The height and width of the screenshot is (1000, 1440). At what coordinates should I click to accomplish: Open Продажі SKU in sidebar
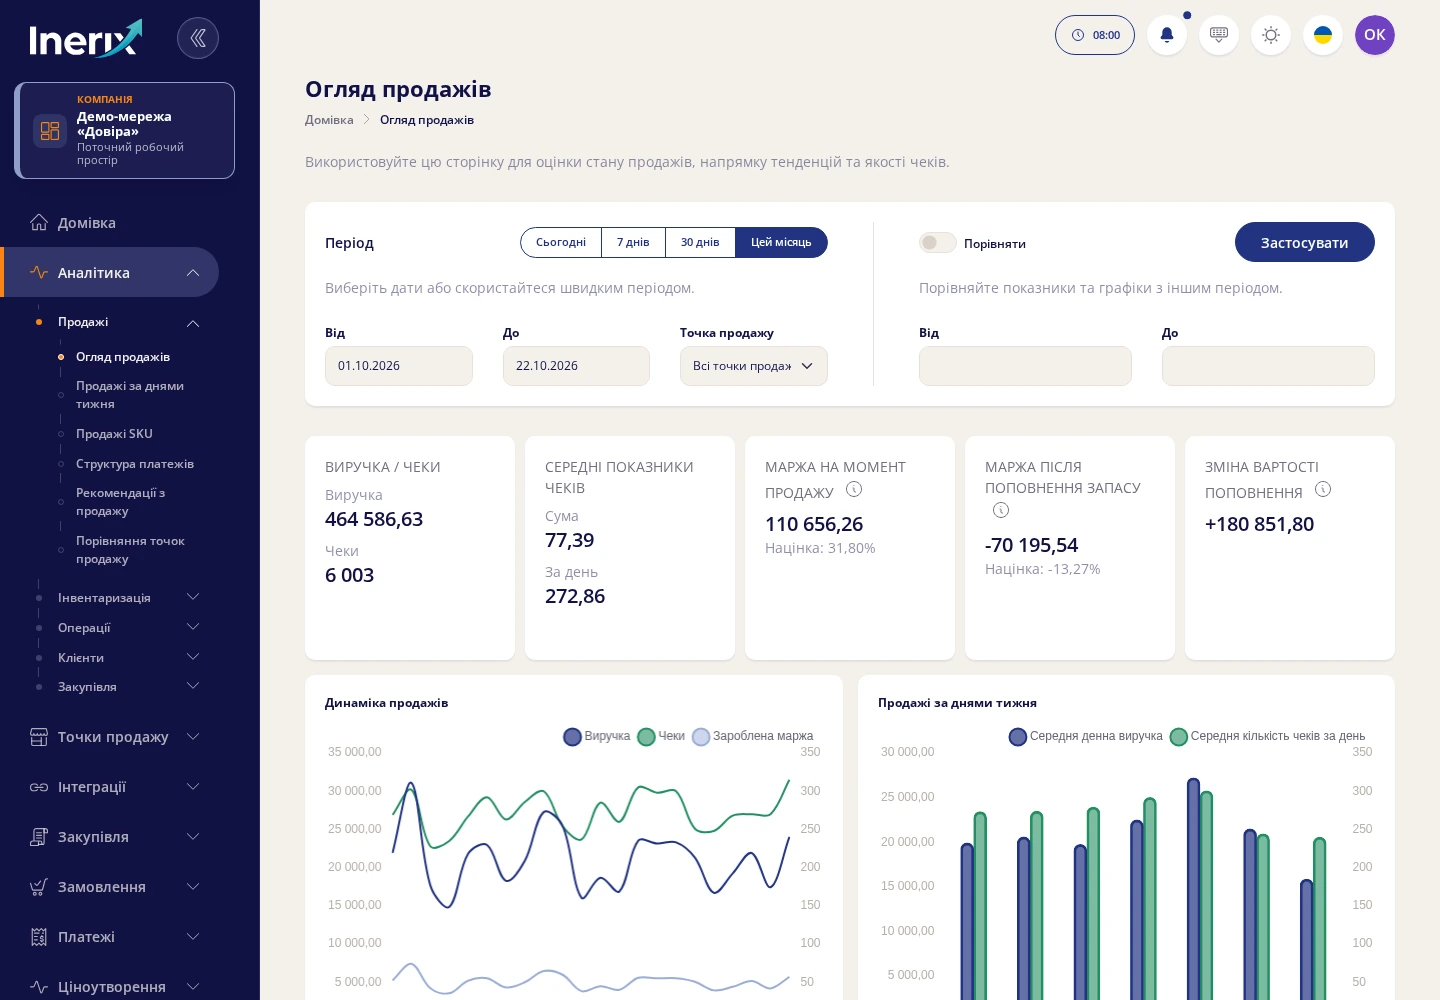pos(114,434)
